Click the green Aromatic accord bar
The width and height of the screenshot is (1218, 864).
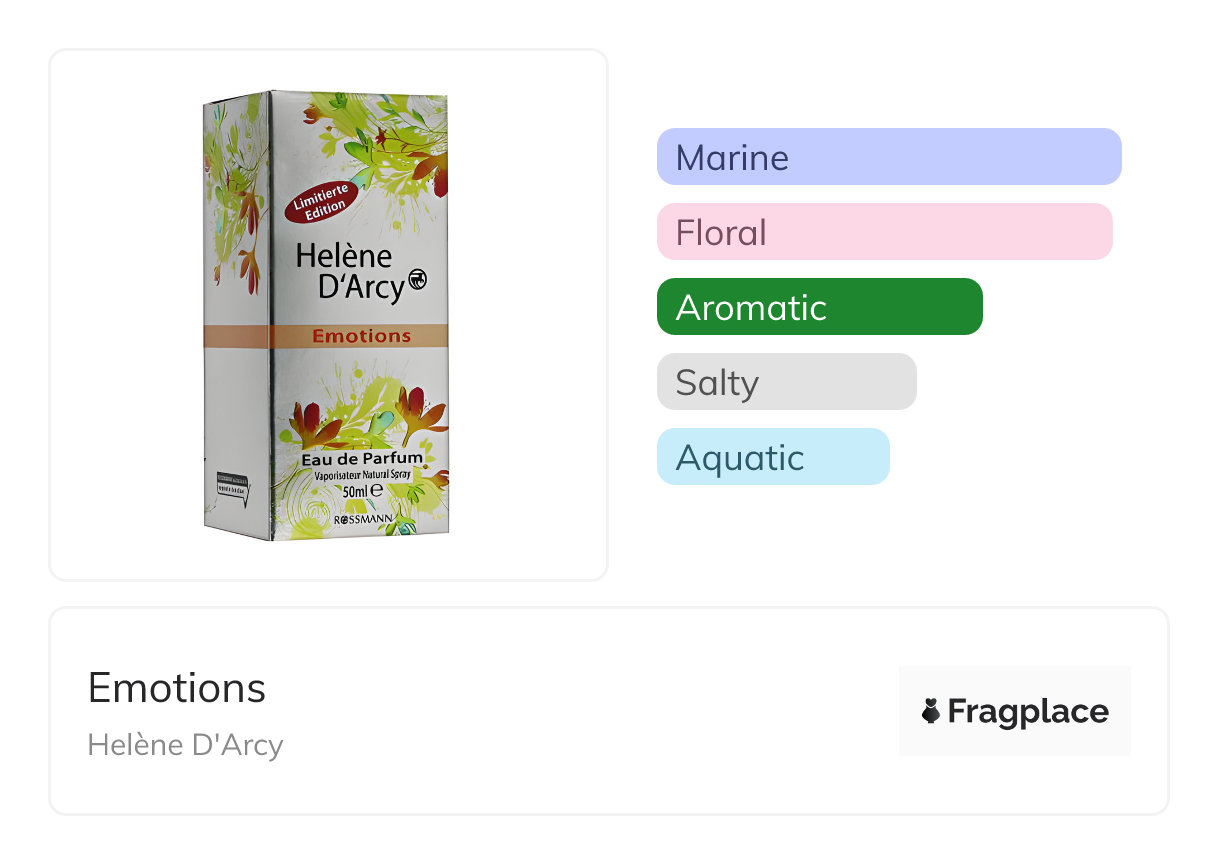pyautogui.click(x=819, y=307)
